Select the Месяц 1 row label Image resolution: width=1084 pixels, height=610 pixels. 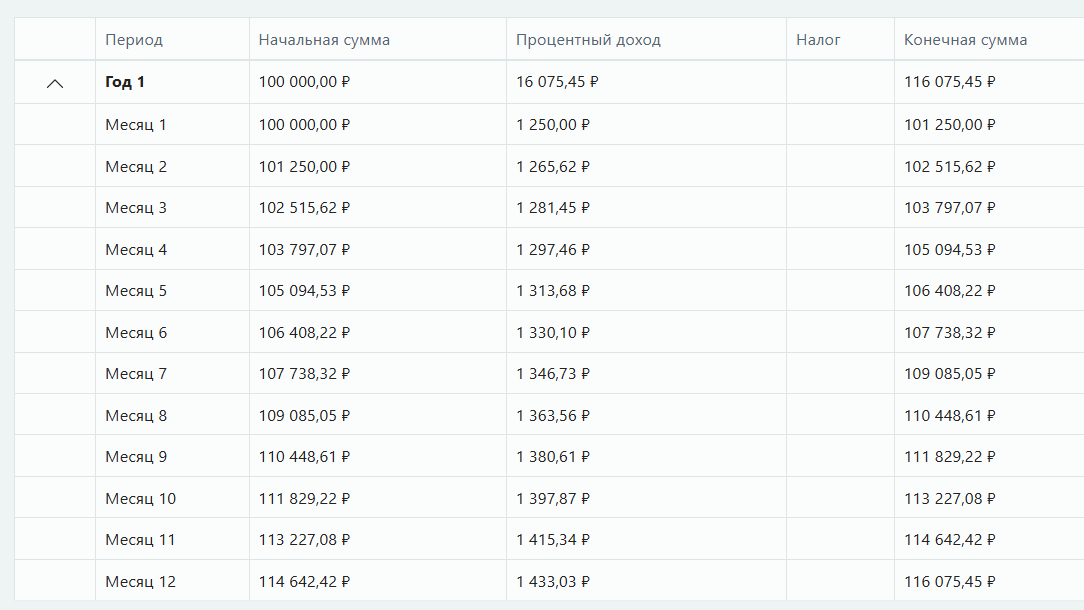coord(136,125)
